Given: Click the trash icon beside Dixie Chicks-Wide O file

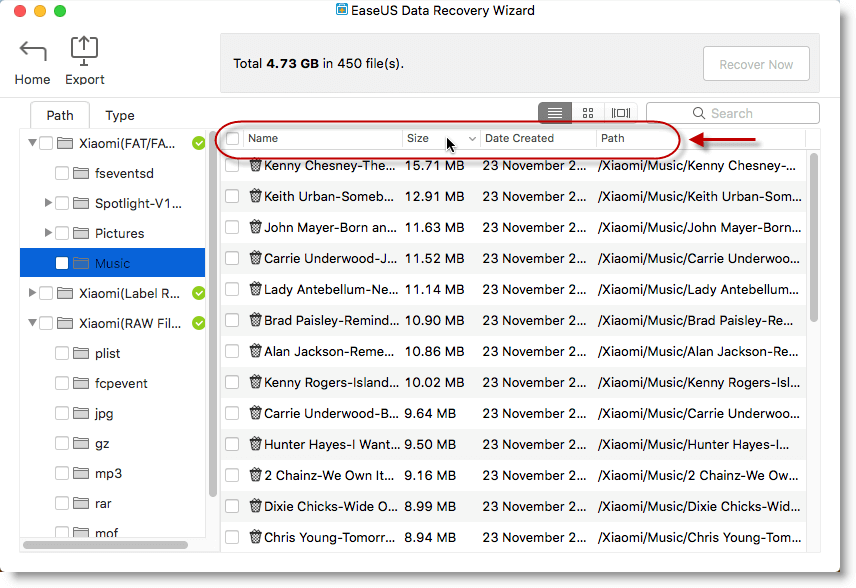Looking at the screenshot, I should pyautogui.click(x=255, y=506).
